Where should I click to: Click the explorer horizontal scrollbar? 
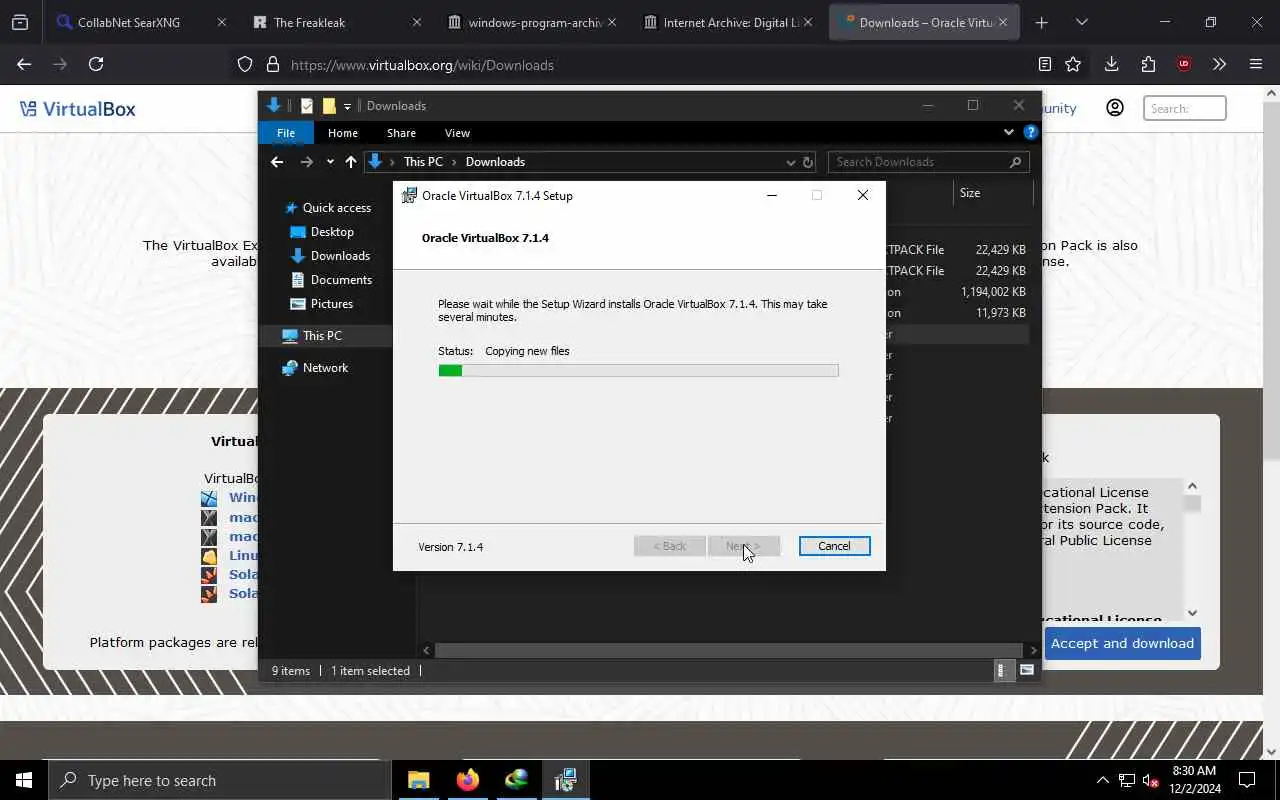click(730, 650)
